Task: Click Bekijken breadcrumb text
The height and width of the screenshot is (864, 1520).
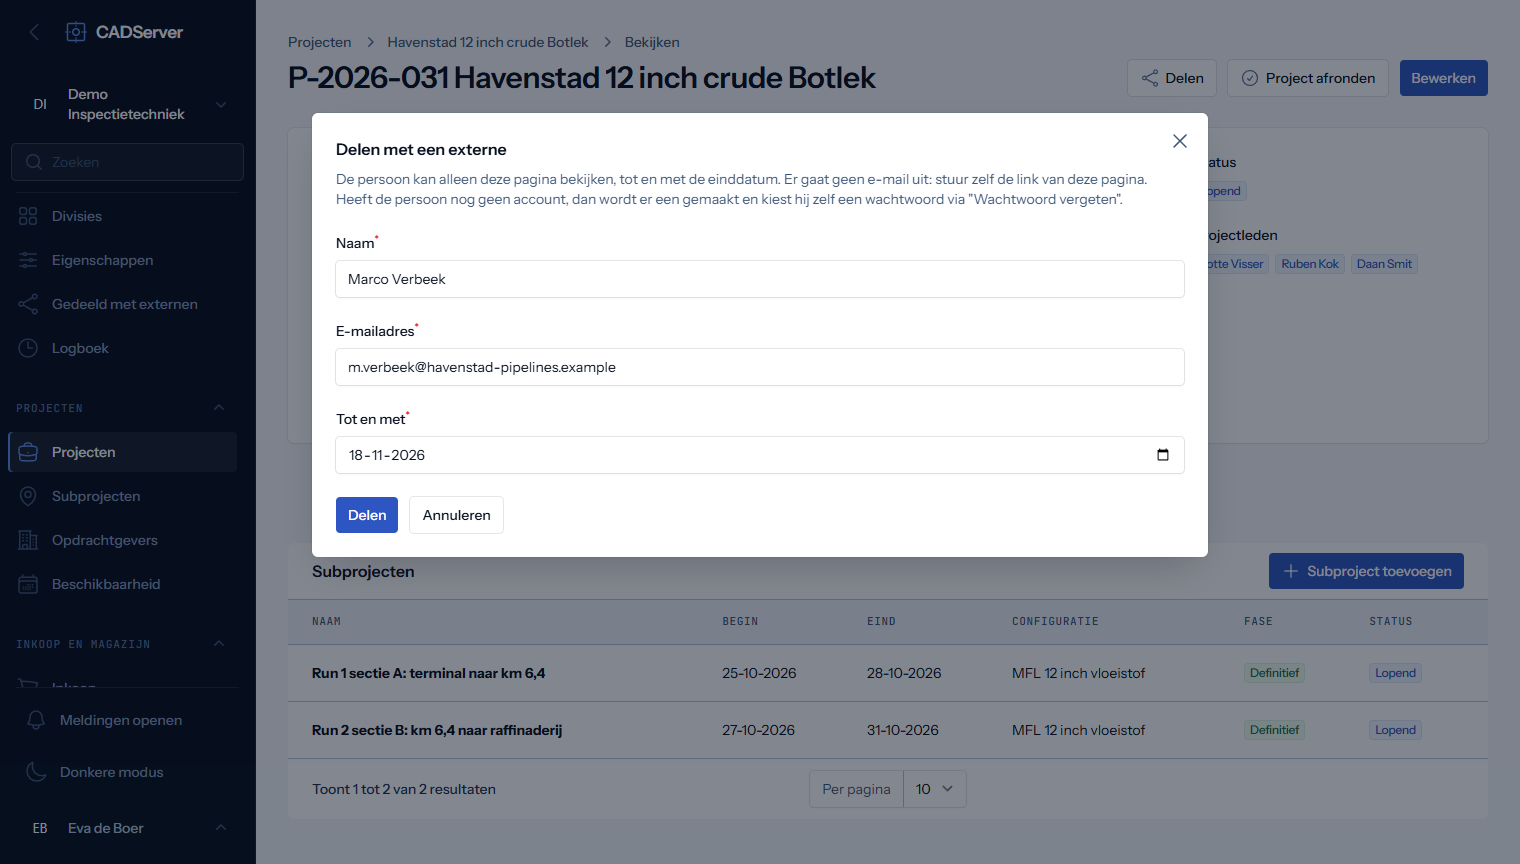Action: pyautogui.click(x=652, y=42)
